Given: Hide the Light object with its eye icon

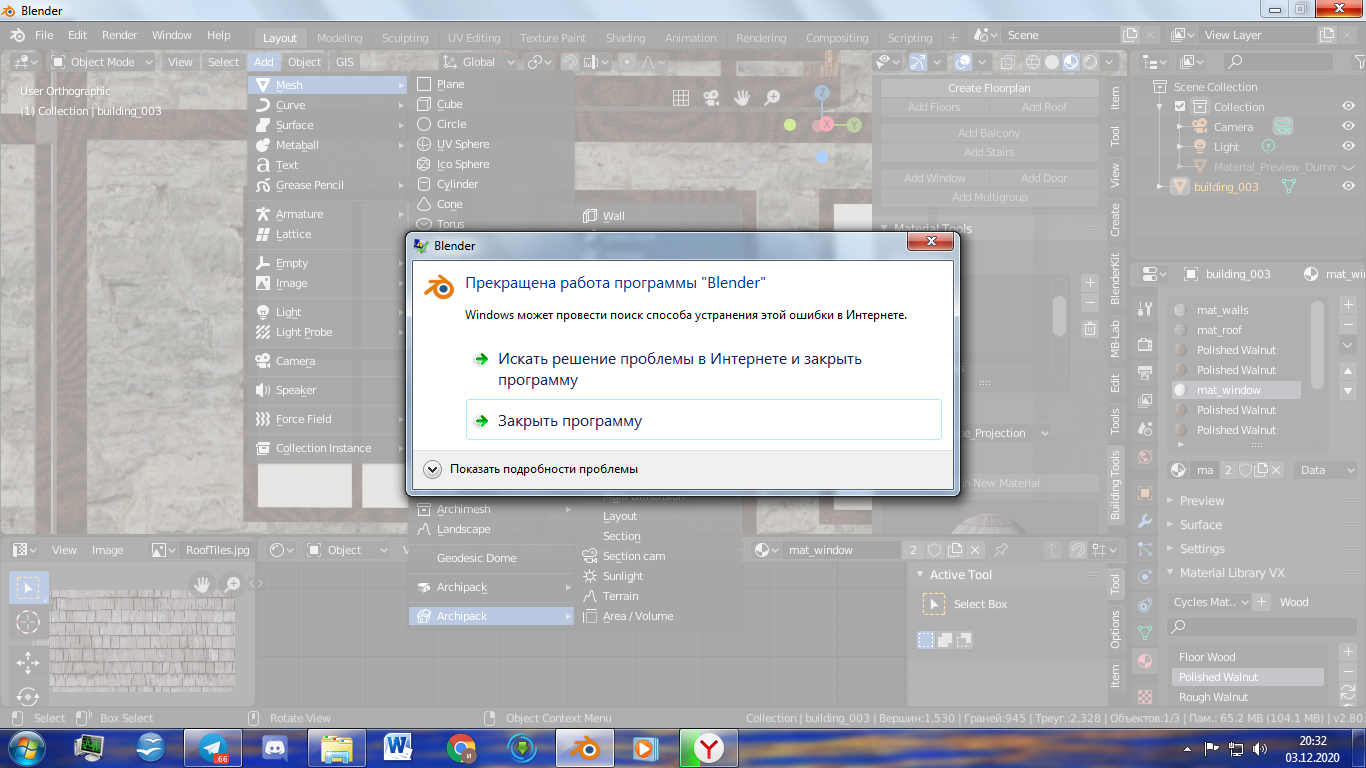Looking at the screenshot, I should pos(1348,147).
